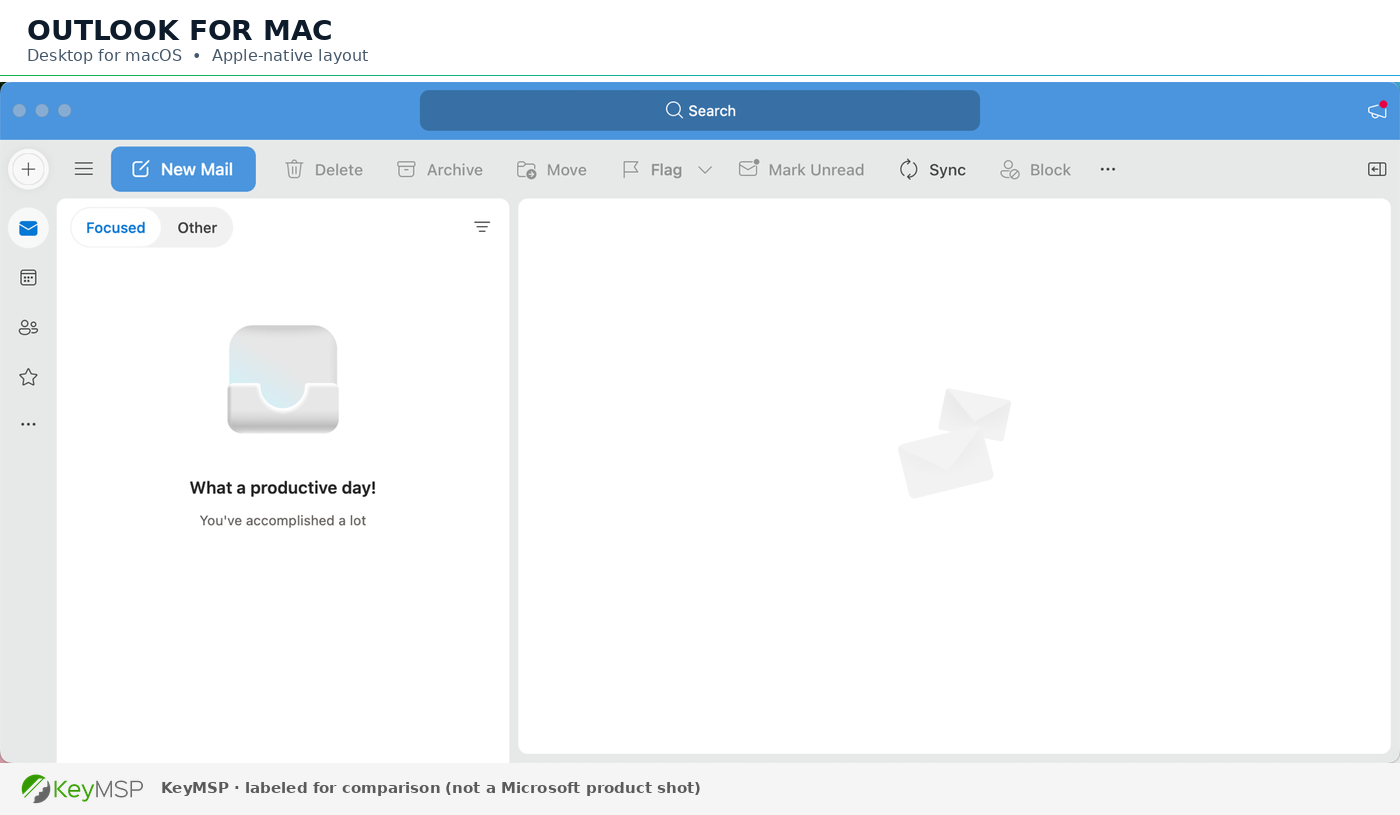1400x815 pixels.
Task: Delete the selected message
Action: coord(324,170)
